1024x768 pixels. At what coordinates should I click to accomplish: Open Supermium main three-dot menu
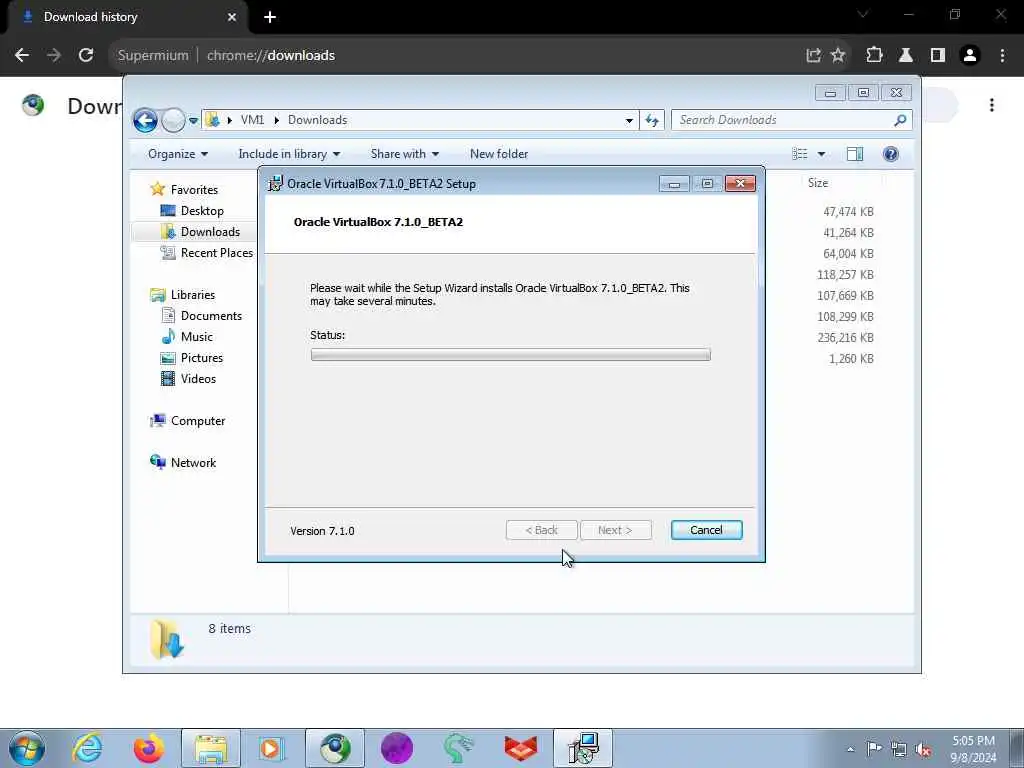tap(1002, 56)
